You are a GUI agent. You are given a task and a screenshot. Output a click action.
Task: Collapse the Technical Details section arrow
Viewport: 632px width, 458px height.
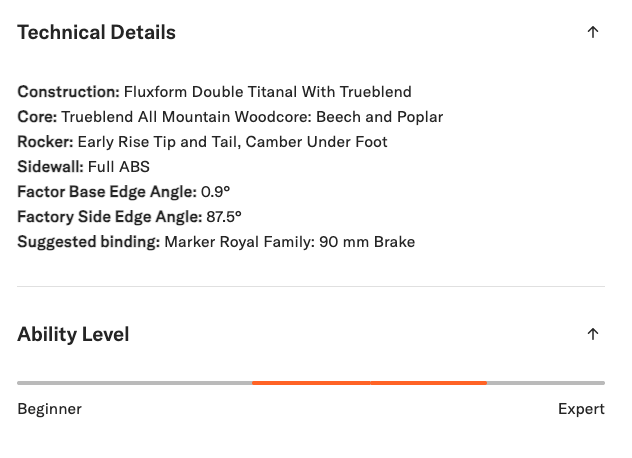[593, 32]
